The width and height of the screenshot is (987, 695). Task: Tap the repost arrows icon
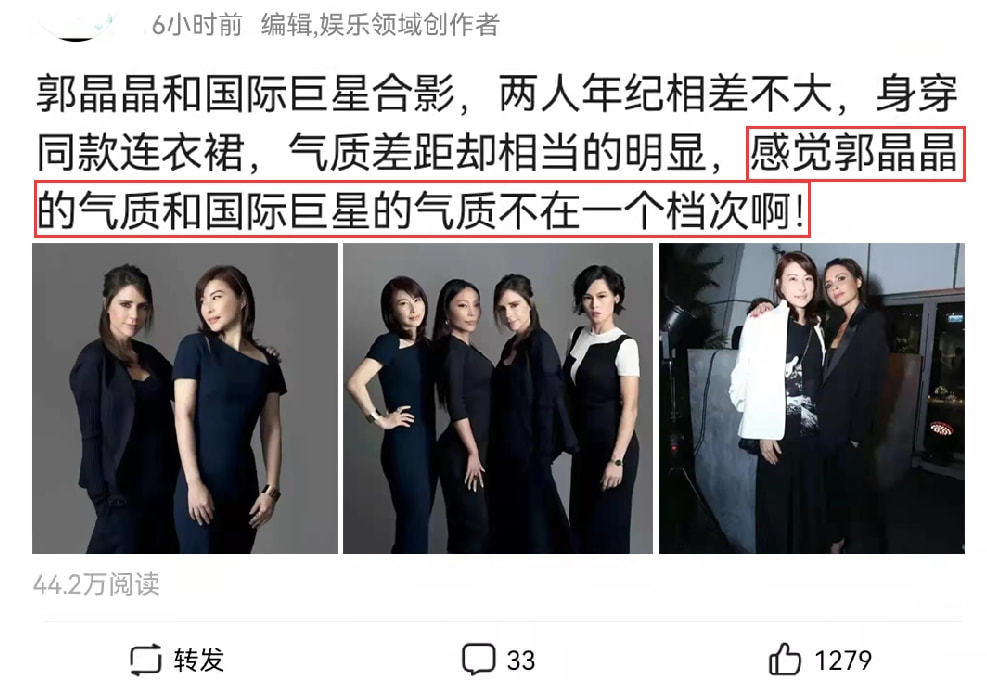click(x=146, y=660)
